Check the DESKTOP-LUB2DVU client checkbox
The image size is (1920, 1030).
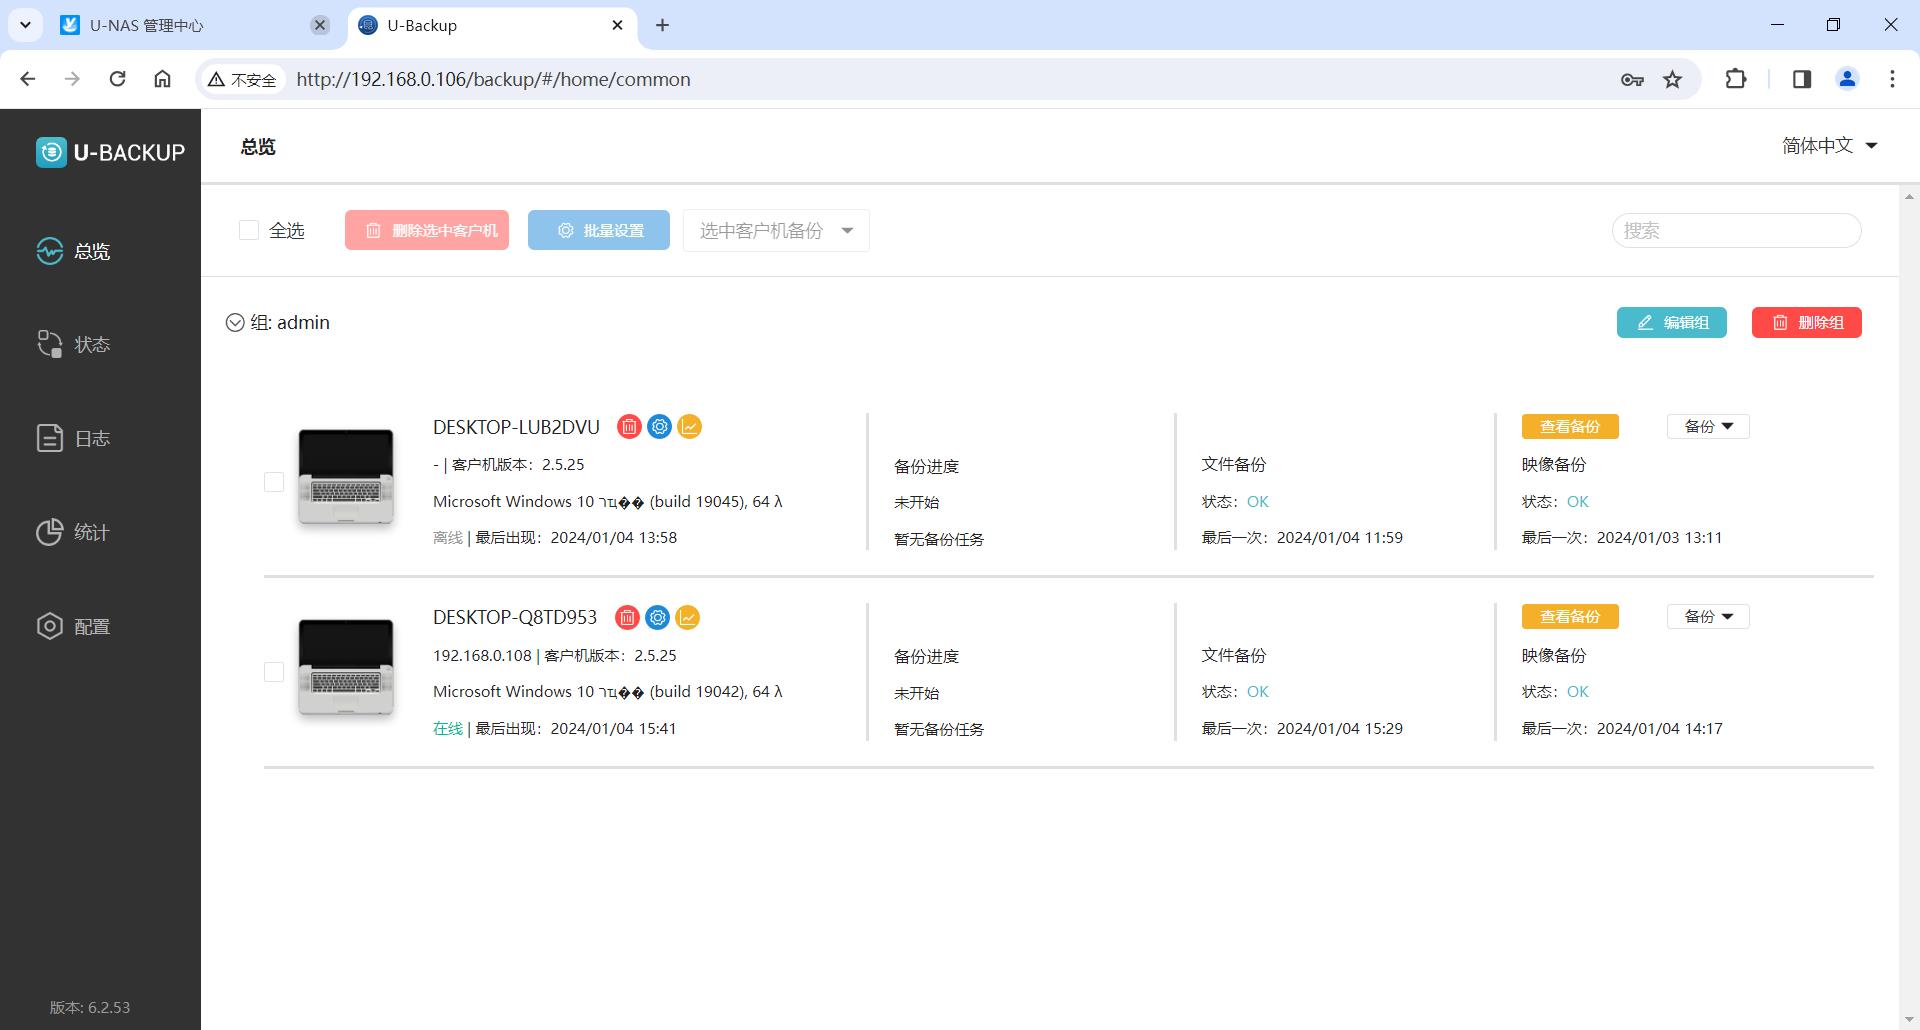(274, 481)
